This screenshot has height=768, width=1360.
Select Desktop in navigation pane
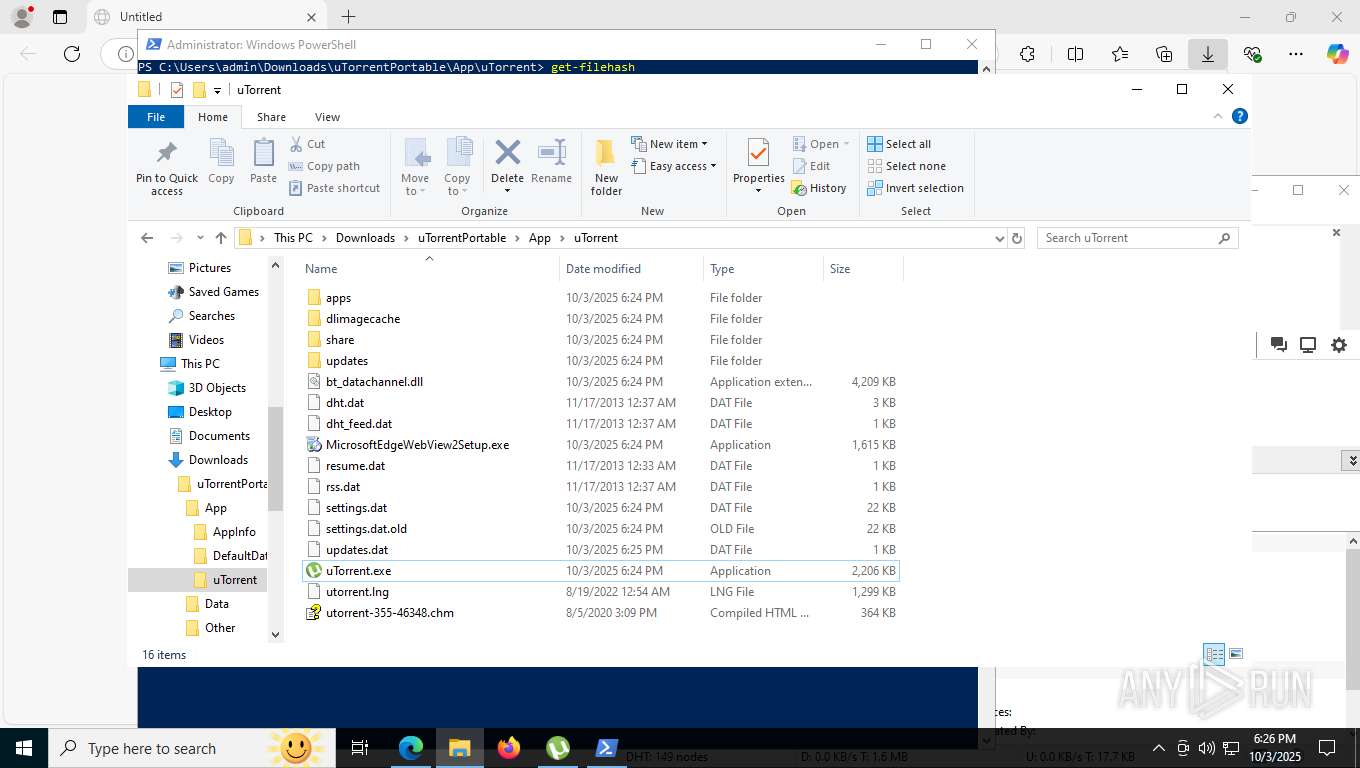(210, 412)
